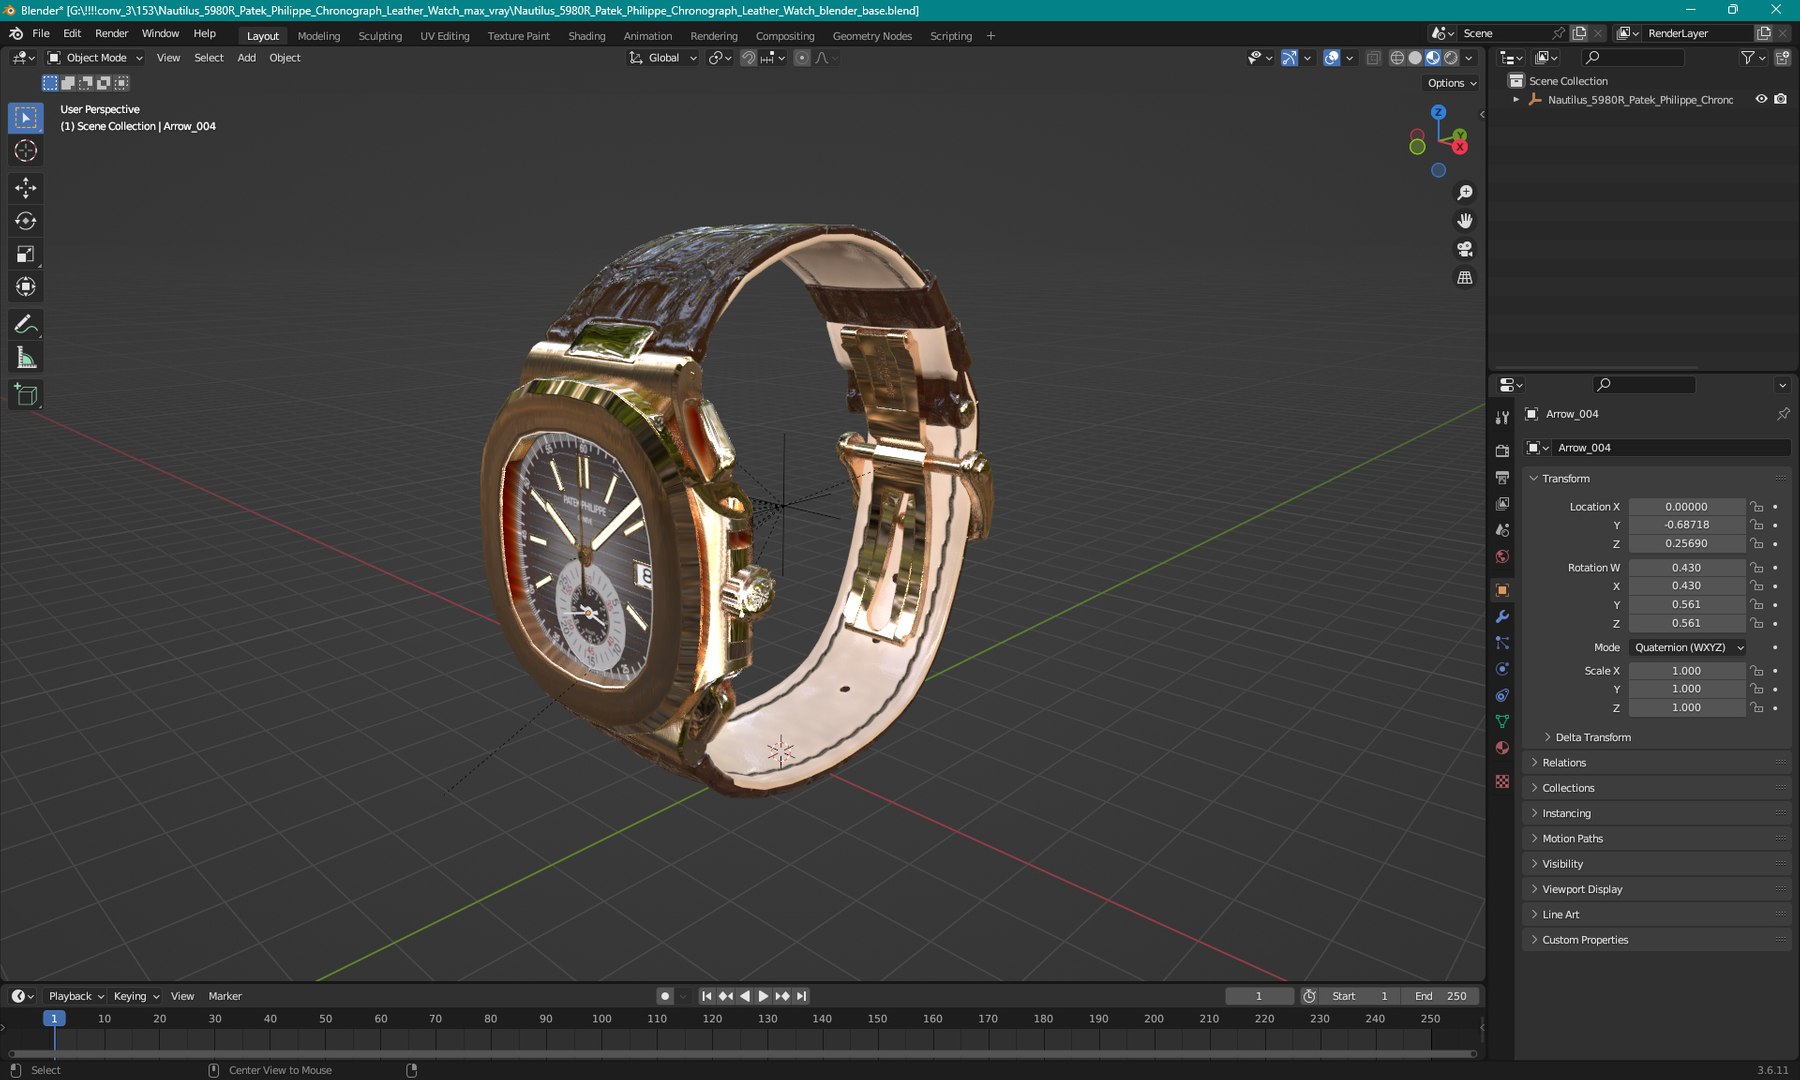Open the Physics properties tab
Viewport: 1800px width, 1080px height.
(1502, 669)
